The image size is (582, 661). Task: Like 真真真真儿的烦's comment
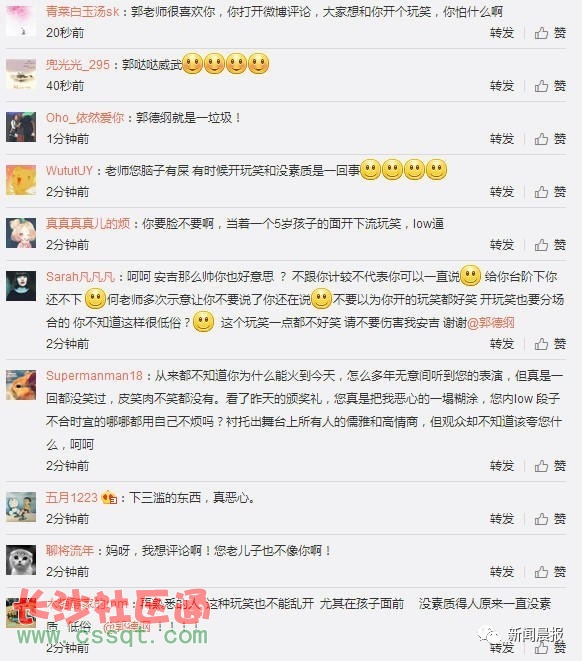(x=550, y=245)
